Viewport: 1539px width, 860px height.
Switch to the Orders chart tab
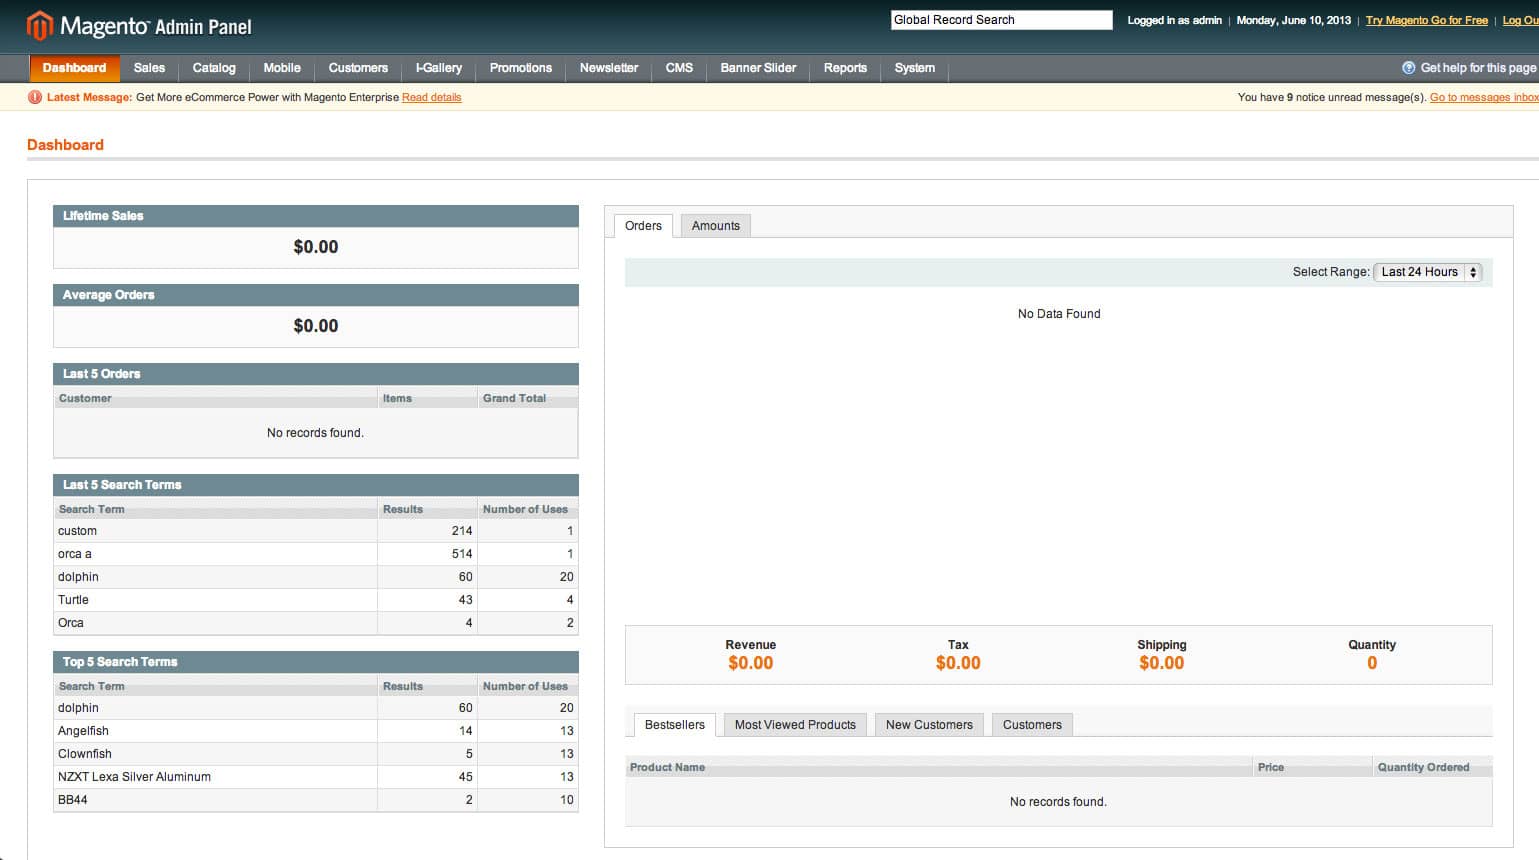643,226
